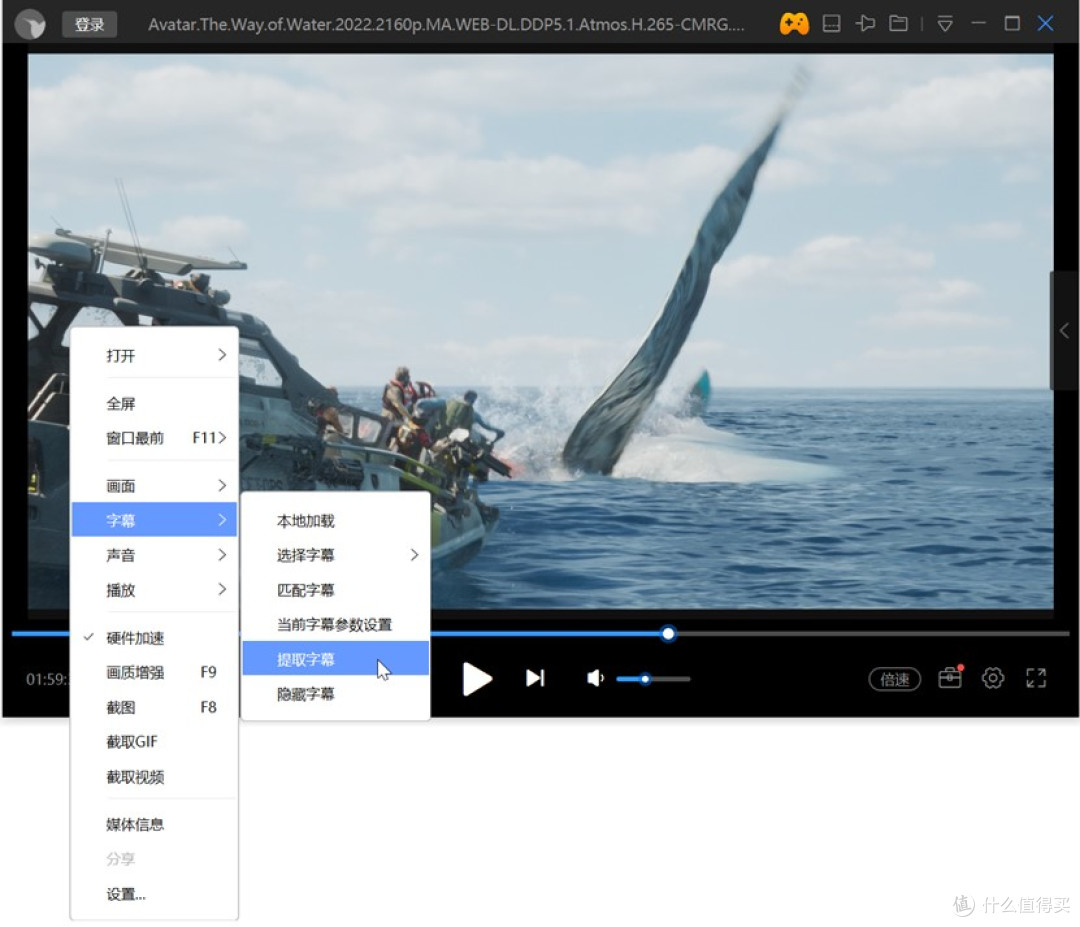1080x927 pixels.
Task: Pin the player window on top
Action: (x=865, y=24)
